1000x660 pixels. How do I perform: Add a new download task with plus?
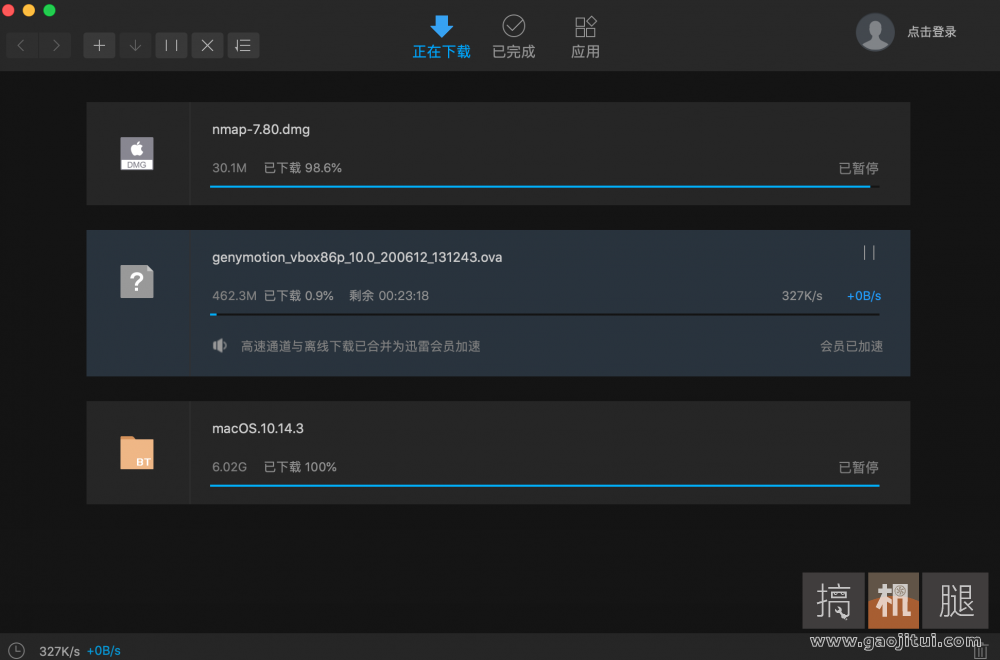click(x=99, y=45)
